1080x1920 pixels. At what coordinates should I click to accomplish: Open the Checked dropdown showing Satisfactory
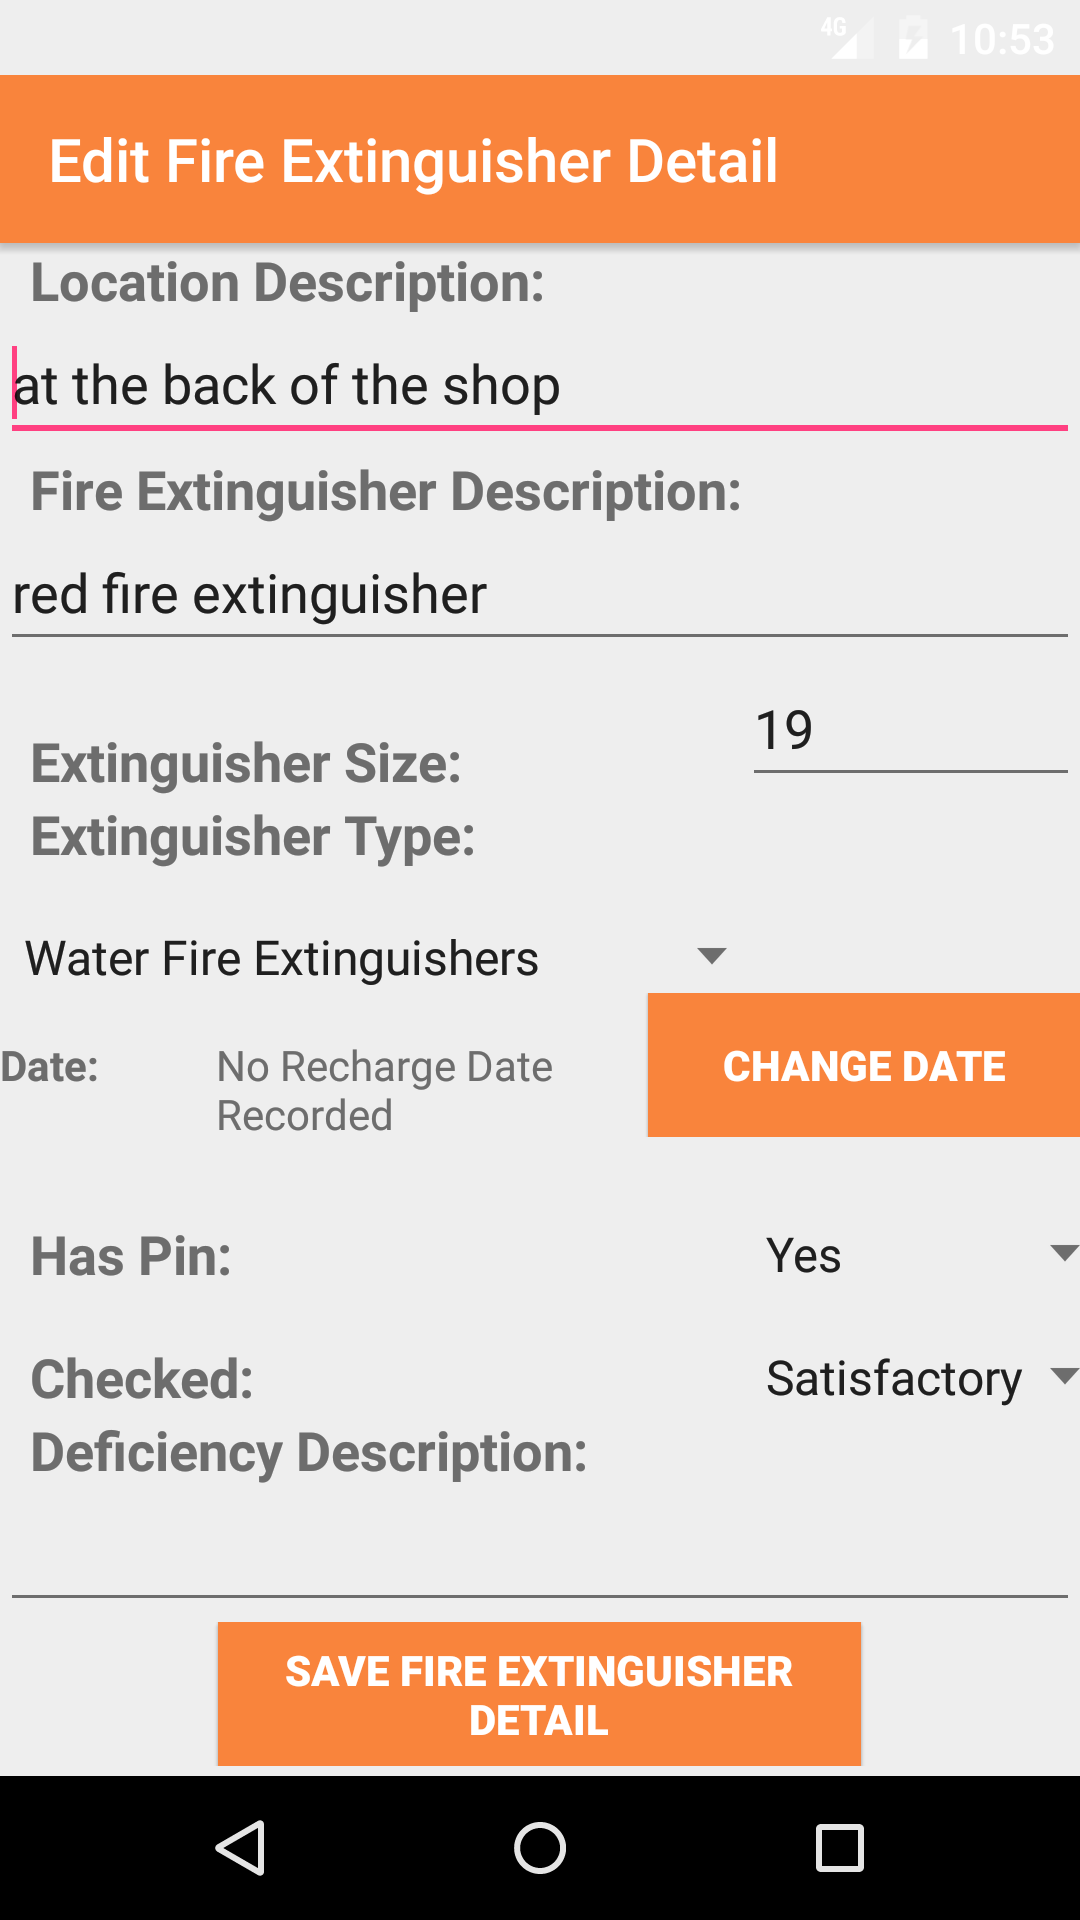click(x=918, y=1378)
